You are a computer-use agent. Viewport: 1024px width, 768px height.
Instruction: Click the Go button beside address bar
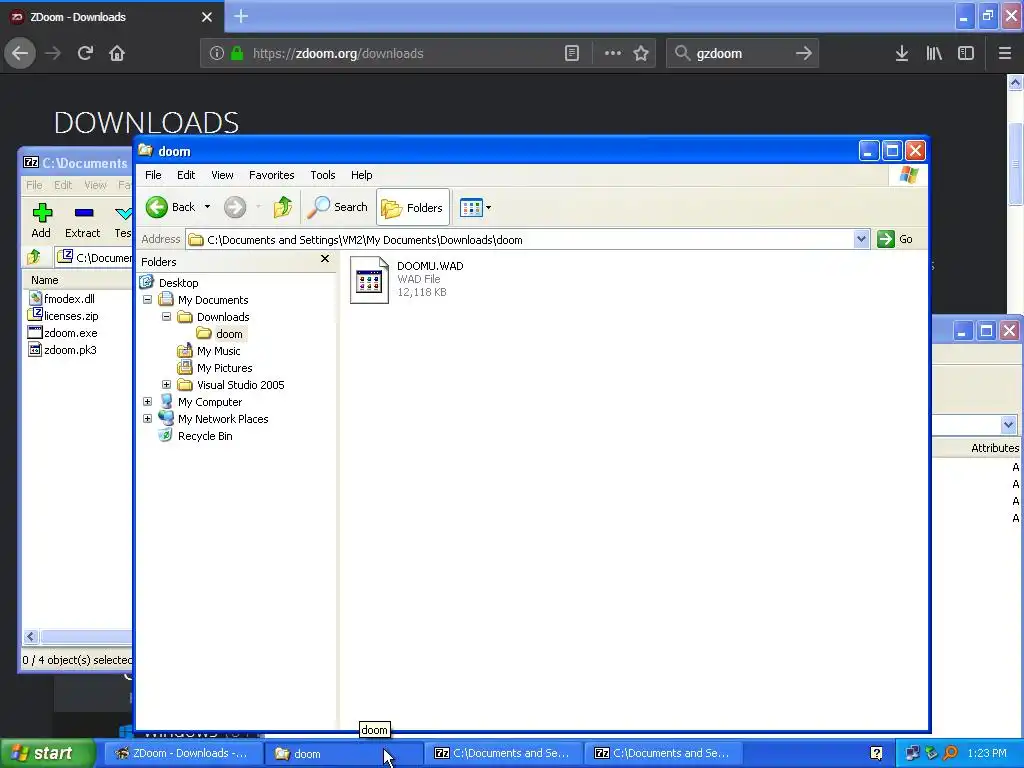click(x=895, y=239)
